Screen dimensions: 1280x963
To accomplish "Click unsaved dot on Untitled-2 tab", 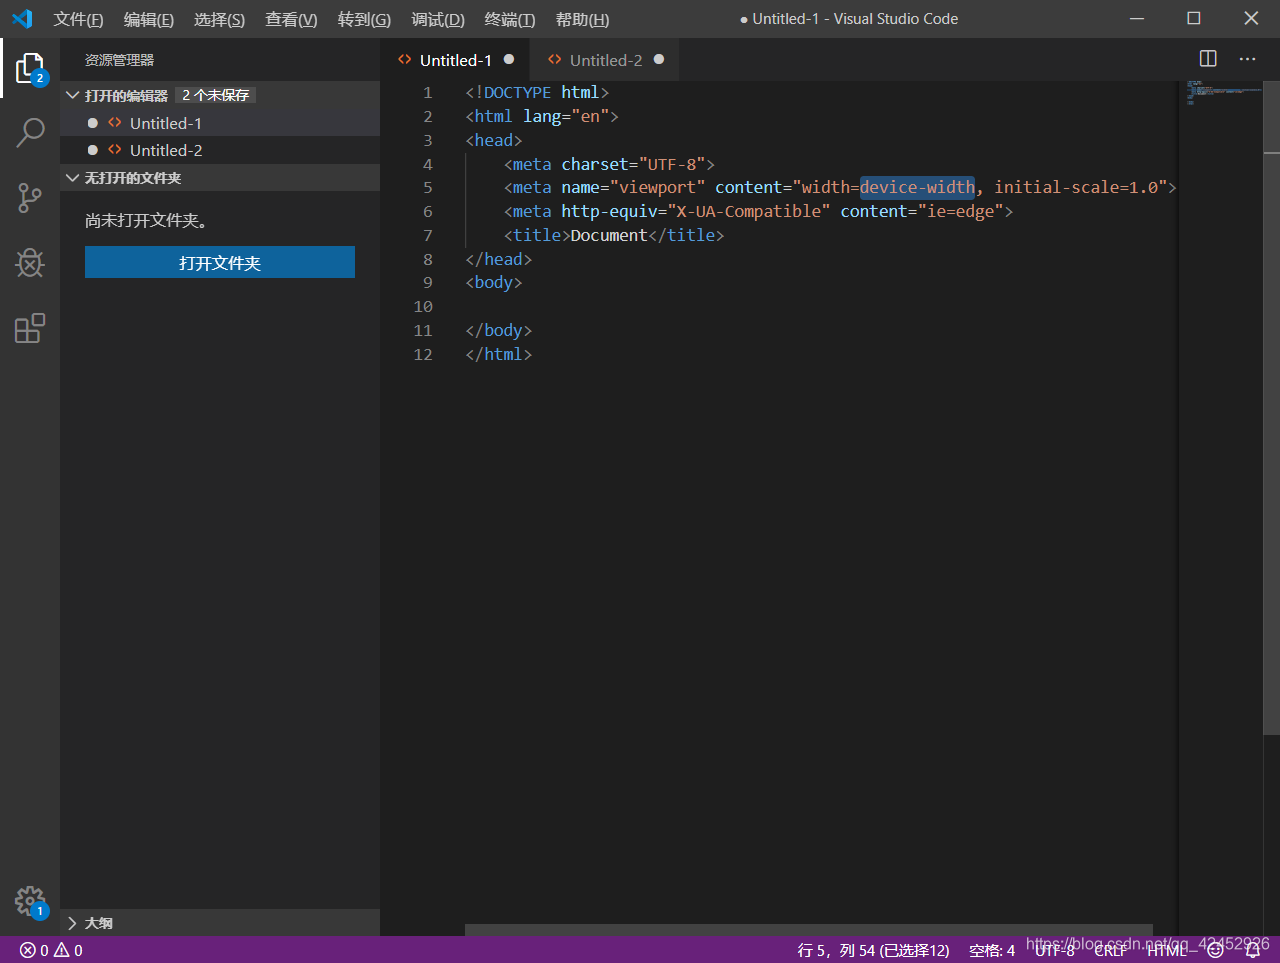I will 659,59.
